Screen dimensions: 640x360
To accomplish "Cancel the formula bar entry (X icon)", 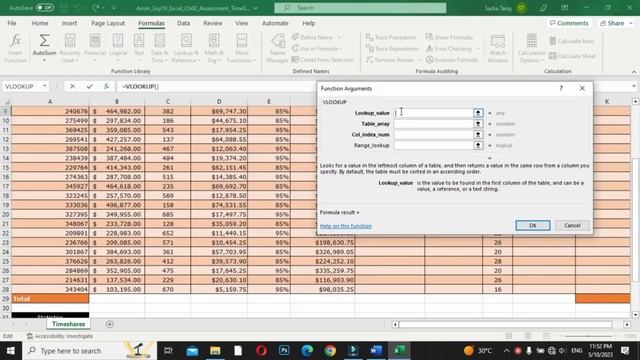I will 72,86.
